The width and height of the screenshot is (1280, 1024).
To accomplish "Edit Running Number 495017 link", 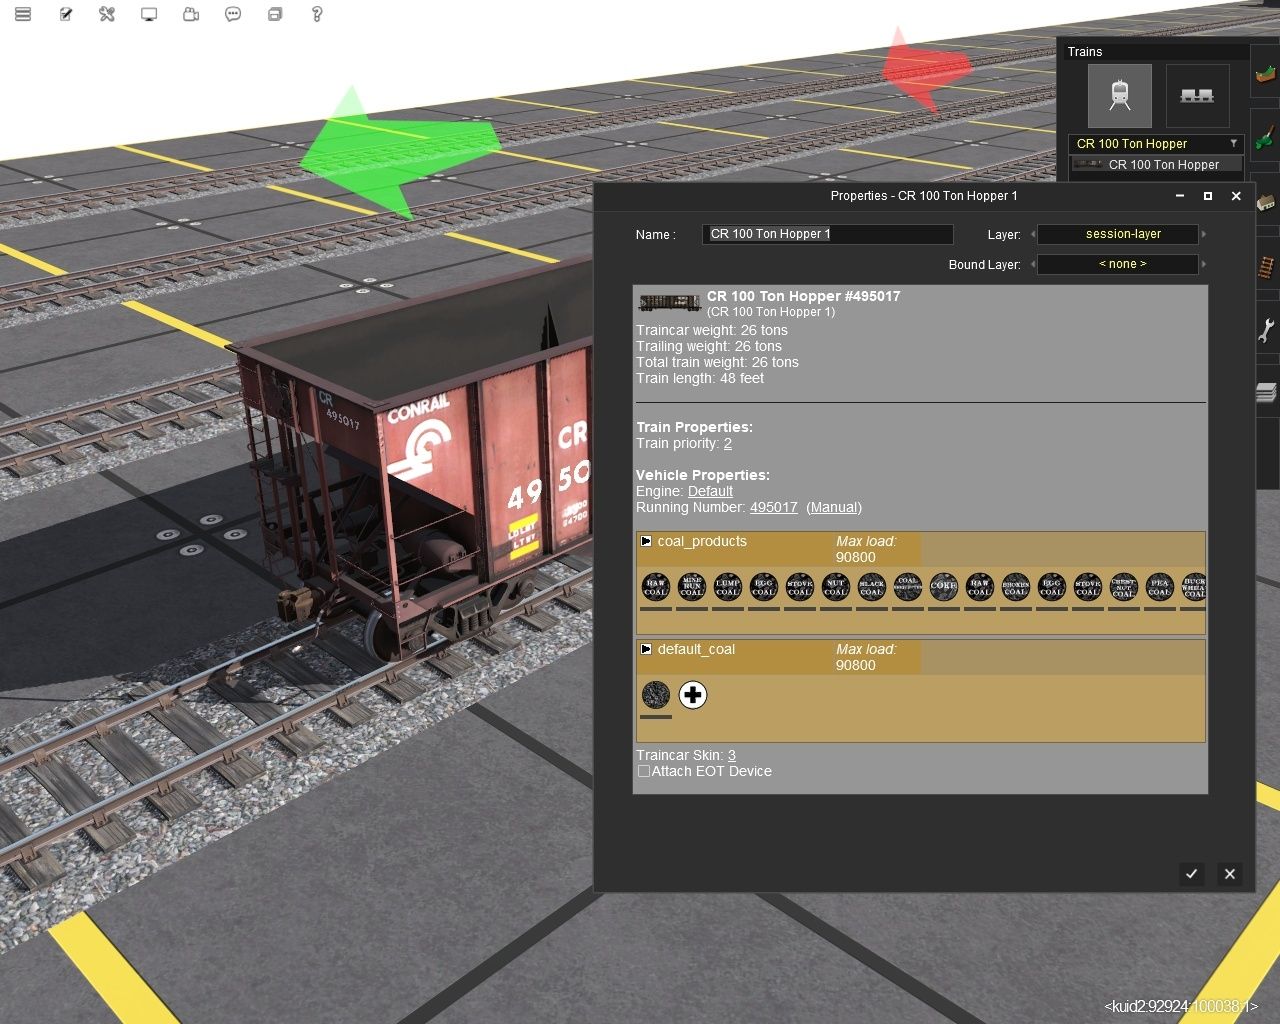I will (774, 507).
